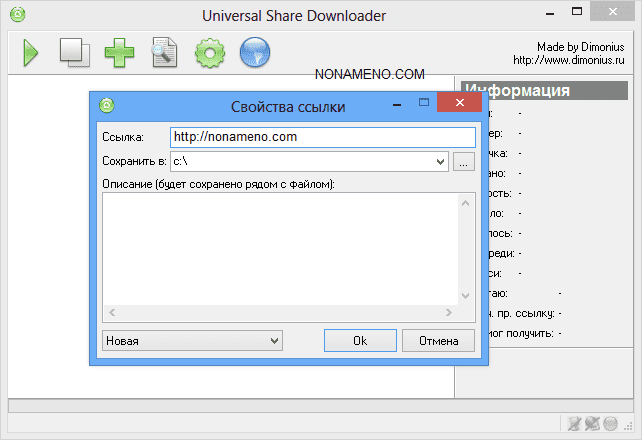Screen dimensions: 642x440
Task: Click the Stop square icon in toolbar
Action: click(74, 52)
